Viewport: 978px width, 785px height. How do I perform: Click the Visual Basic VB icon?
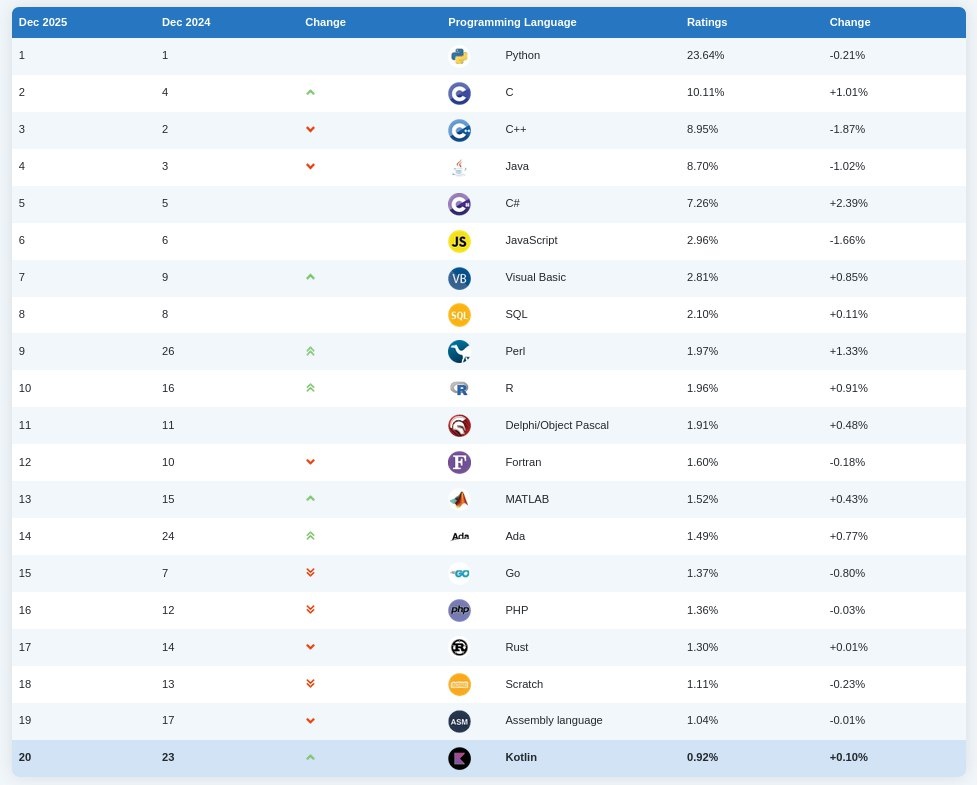click(459, 278)
